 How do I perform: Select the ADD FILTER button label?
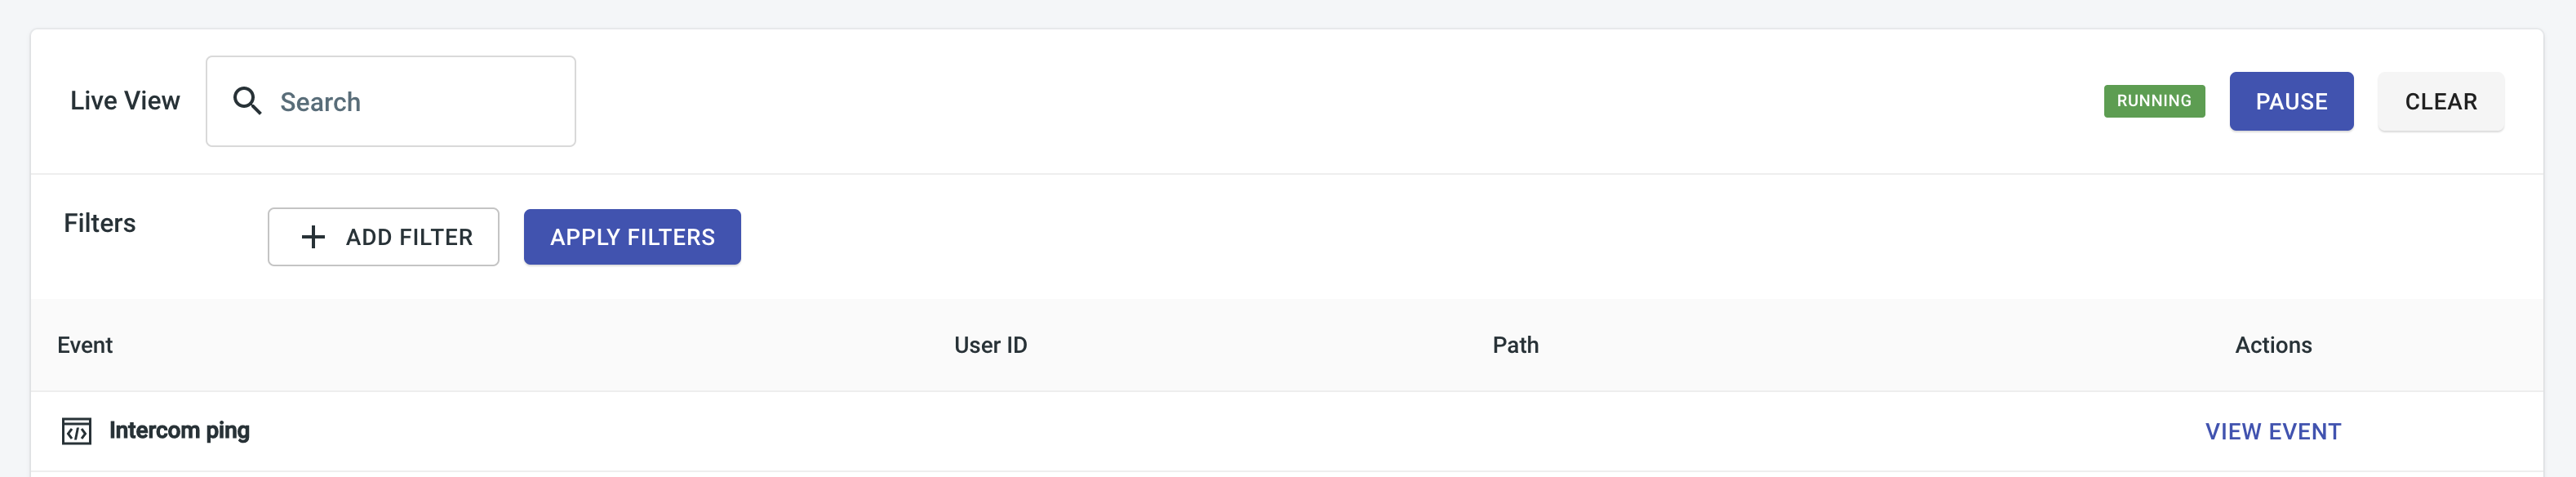click(x=409, y=237)
